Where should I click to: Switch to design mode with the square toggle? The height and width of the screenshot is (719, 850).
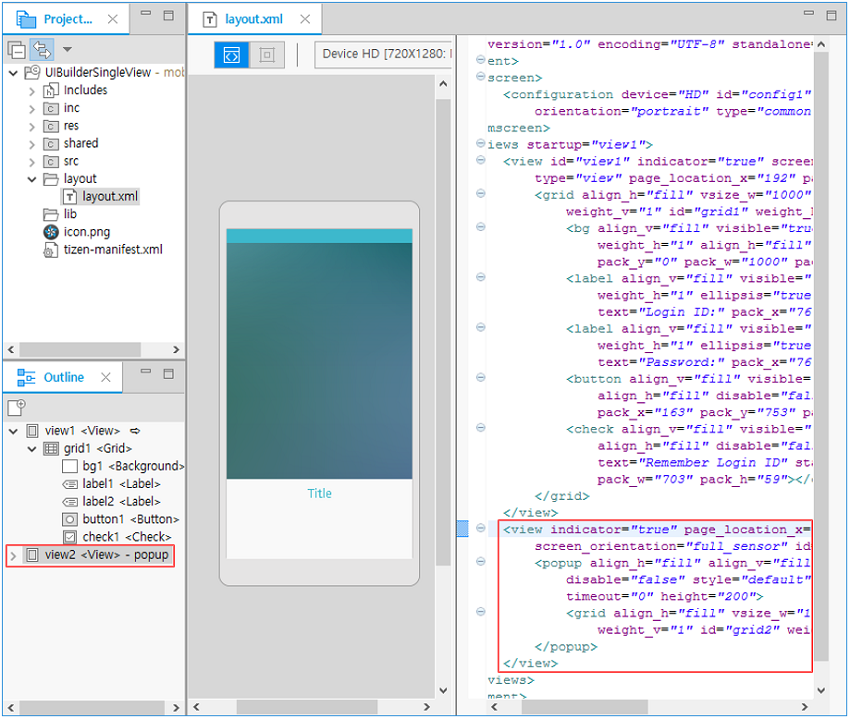pos(266,55)
